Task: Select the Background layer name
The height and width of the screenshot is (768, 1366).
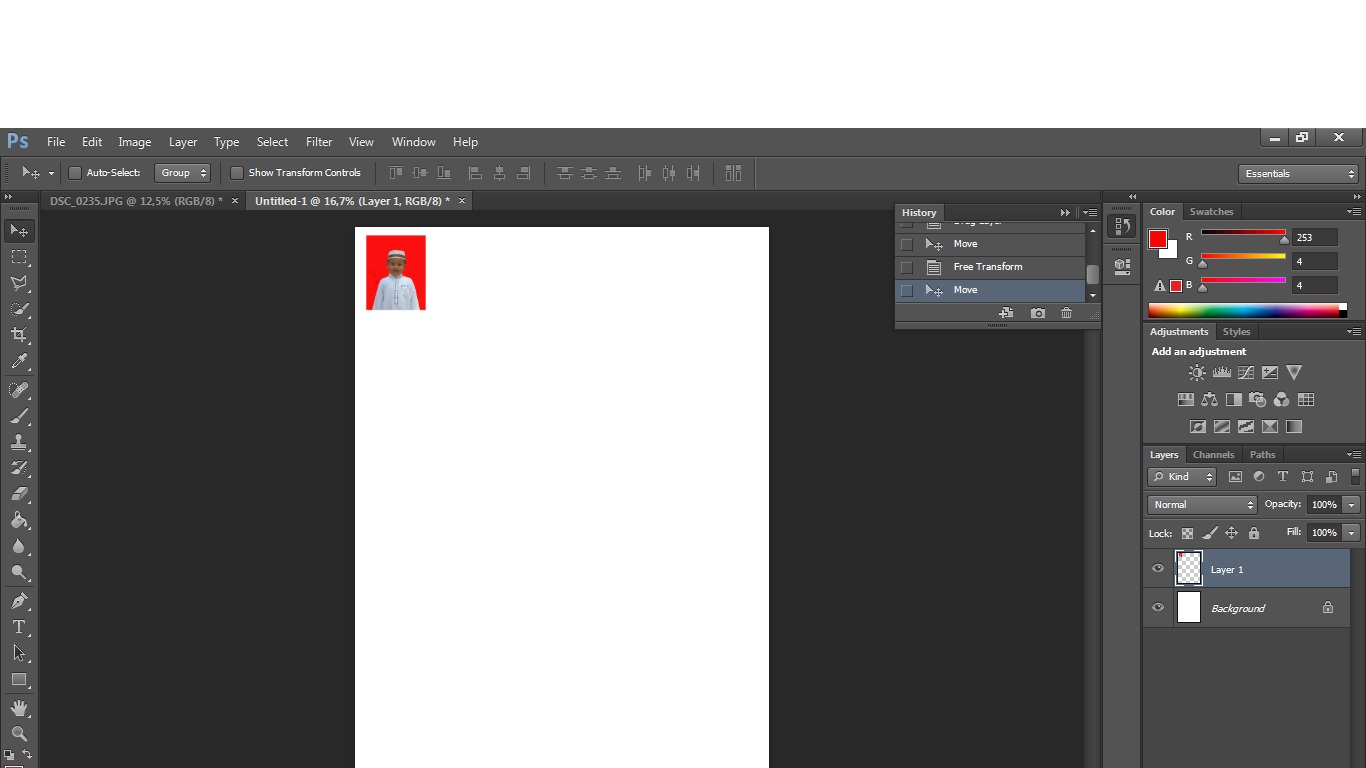Action: (1238, 608)
